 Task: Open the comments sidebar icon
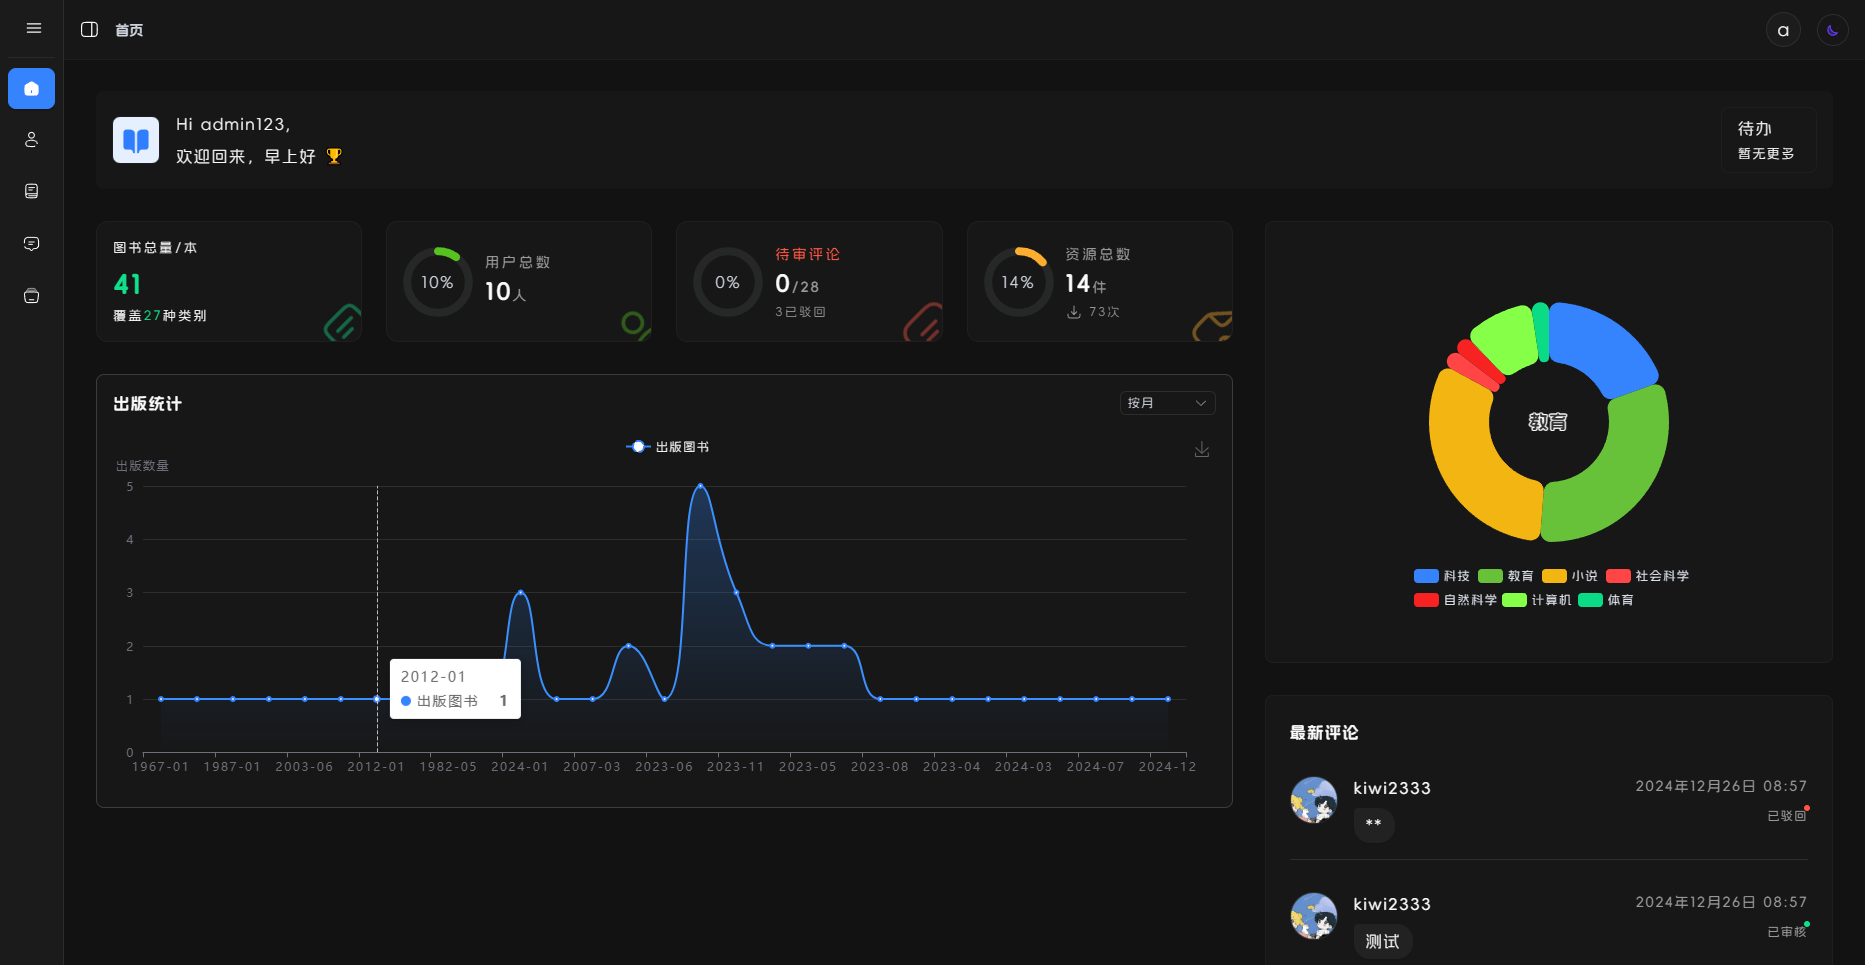coord(31,244)
